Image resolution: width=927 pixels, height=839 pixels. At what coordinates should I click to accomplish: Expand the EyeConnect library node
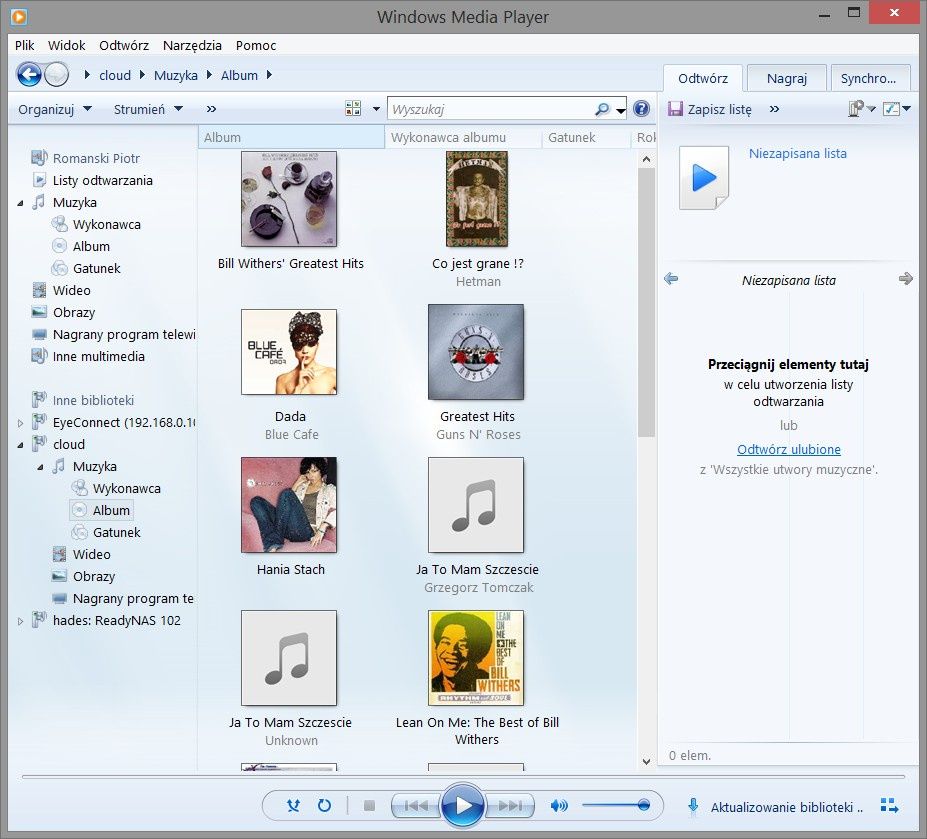tap(21, 423)
